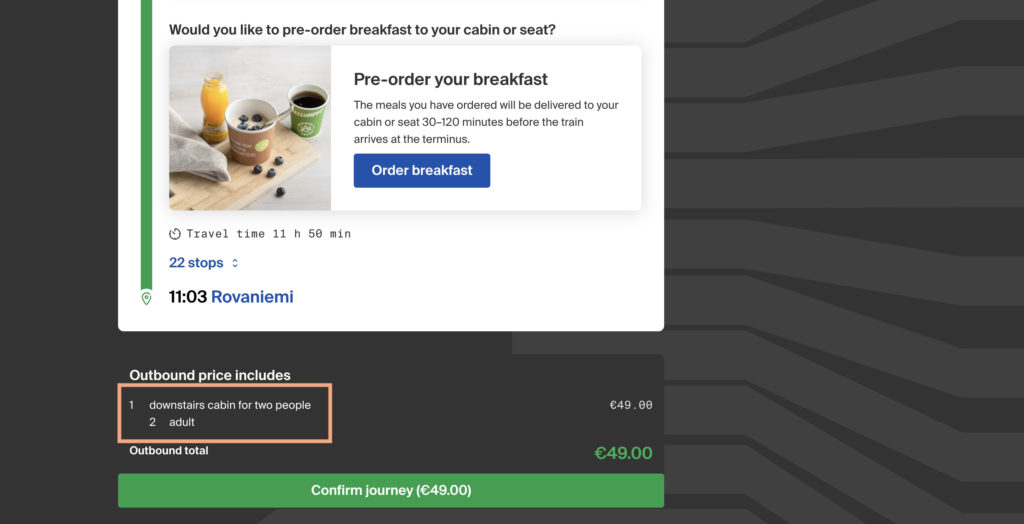
Task: Expand the 22 stops list
Action: click(x=196, y=263)
